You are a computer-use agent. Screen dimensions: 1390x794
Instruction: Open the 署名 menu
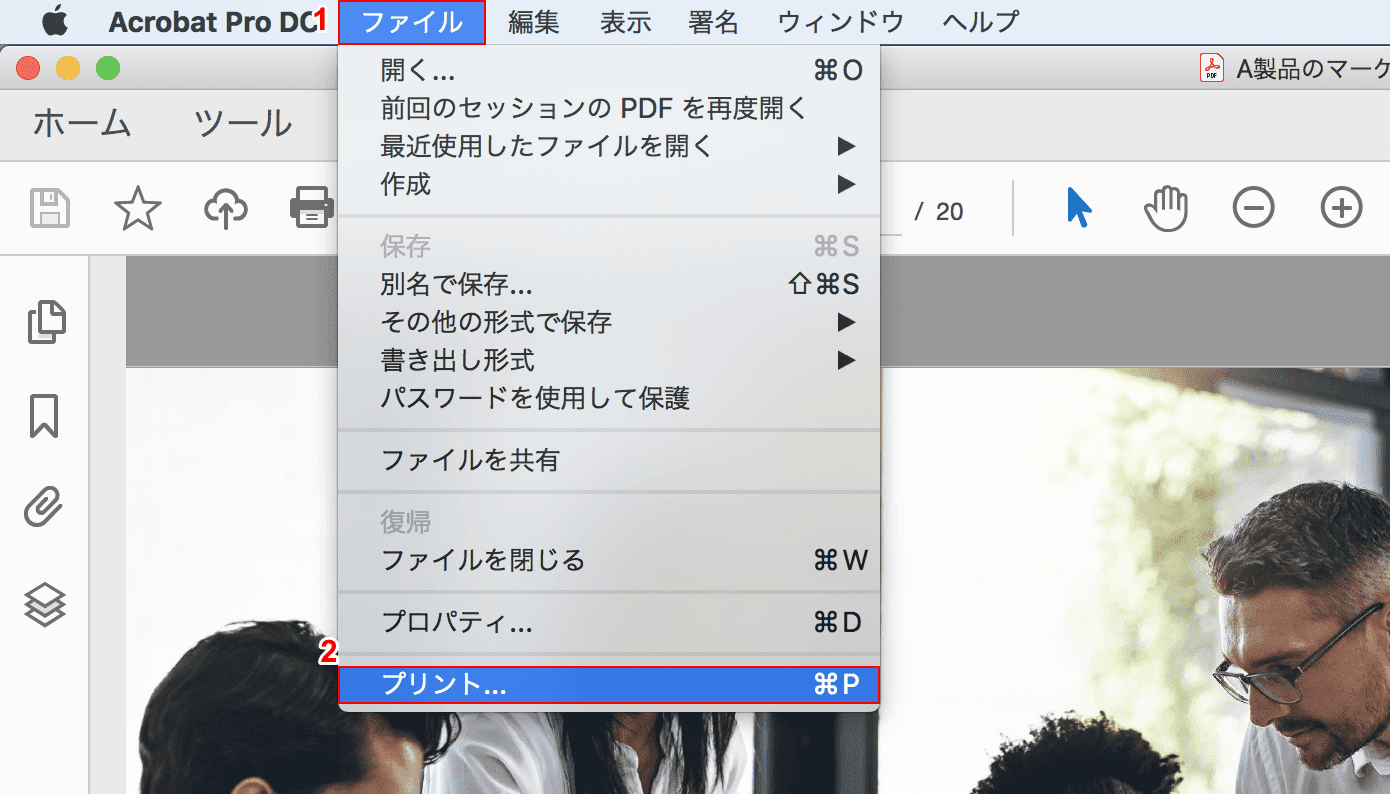click(x=714, y=22)
